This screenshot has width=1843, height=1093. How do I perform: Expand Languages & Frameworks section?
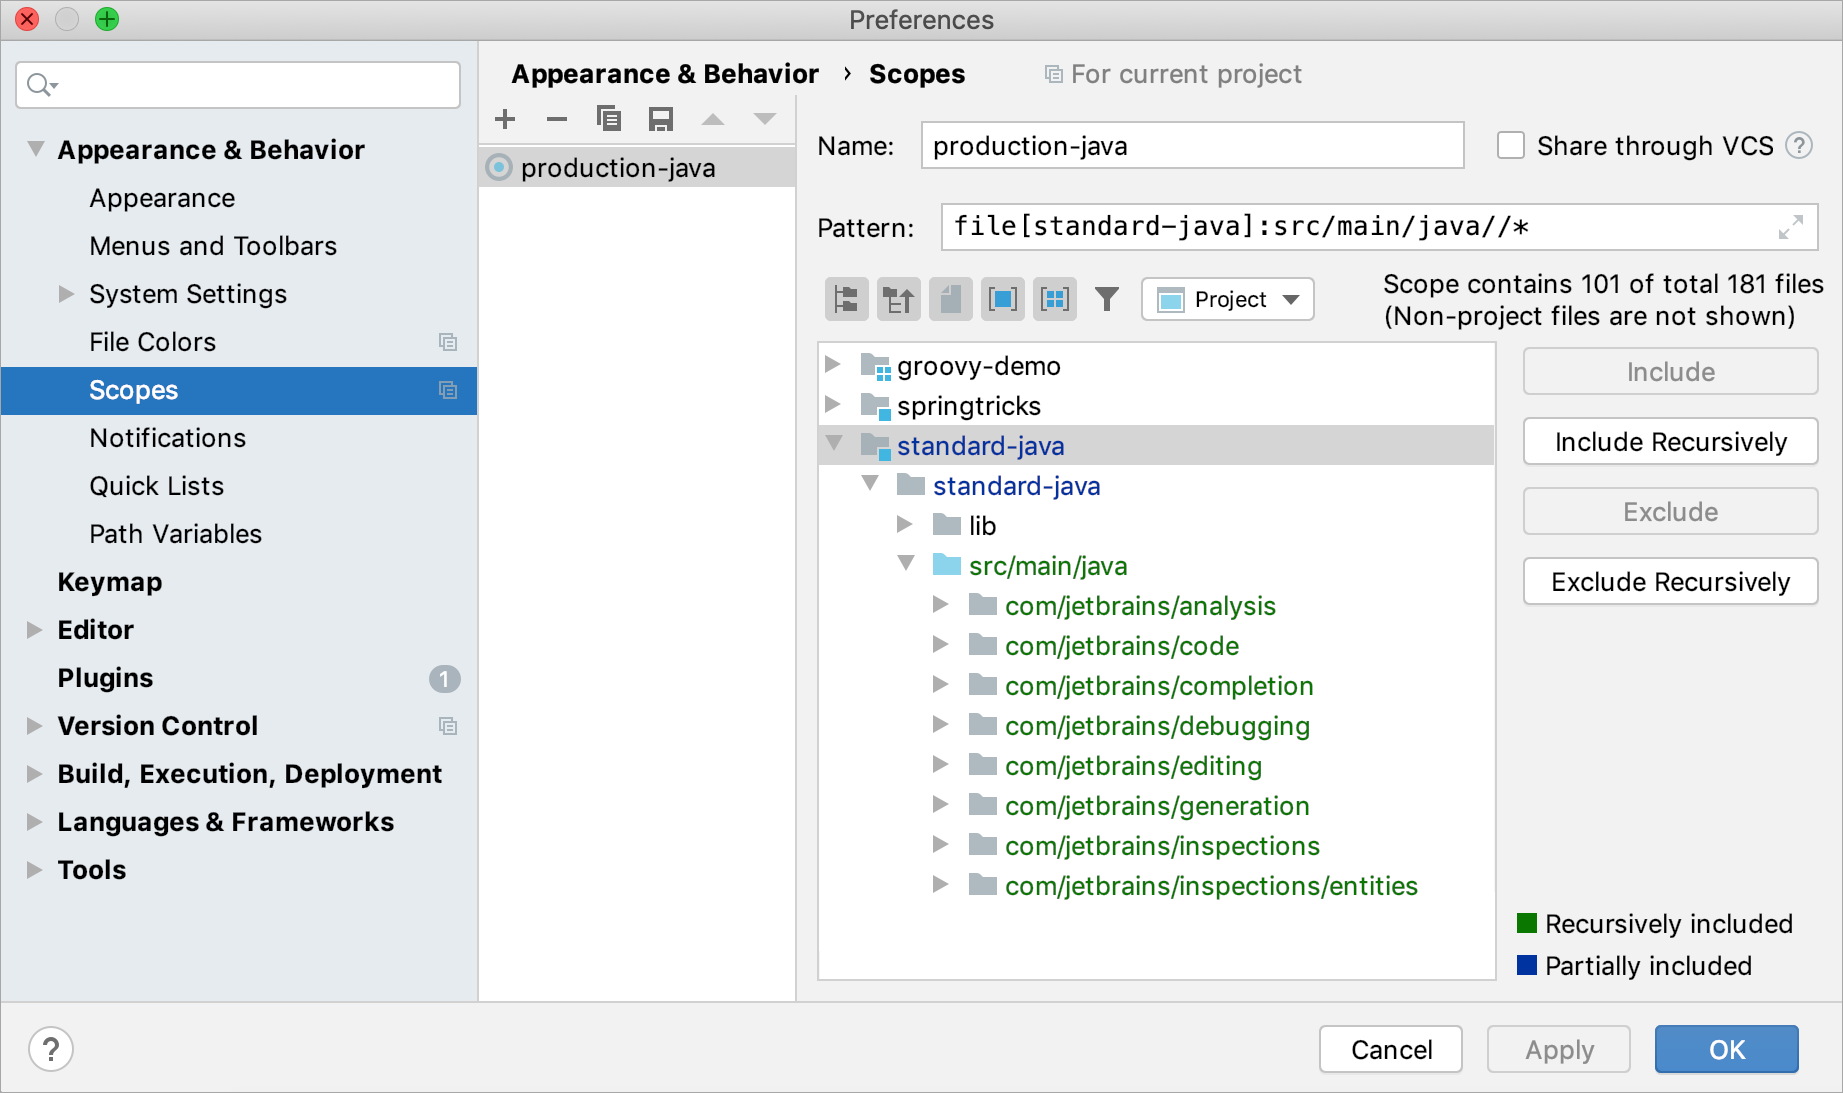coord(34,821)
